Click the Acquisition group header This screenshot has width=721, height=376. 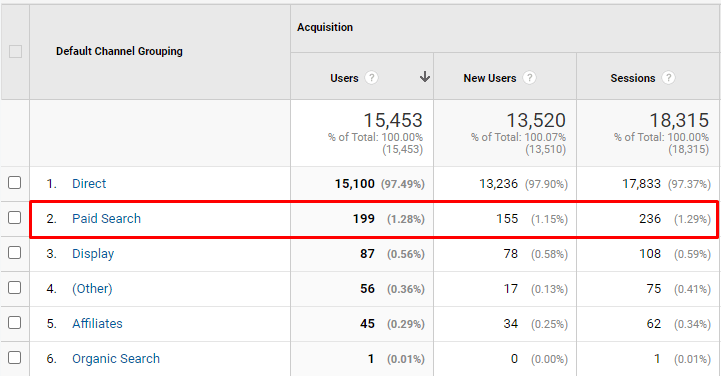(x=325, y=27)
